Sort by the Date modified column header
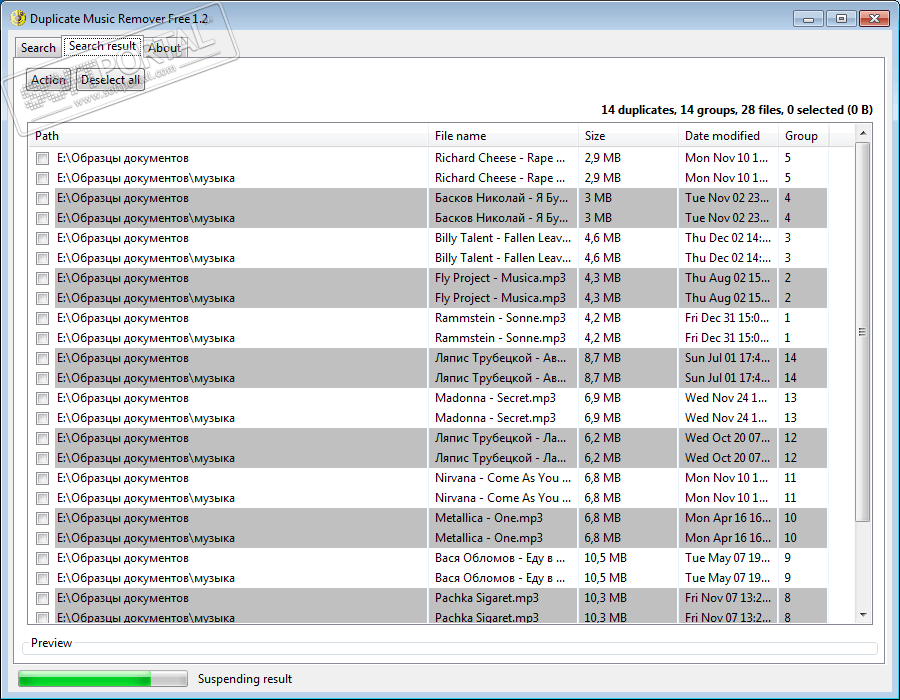 pos(728,136)
